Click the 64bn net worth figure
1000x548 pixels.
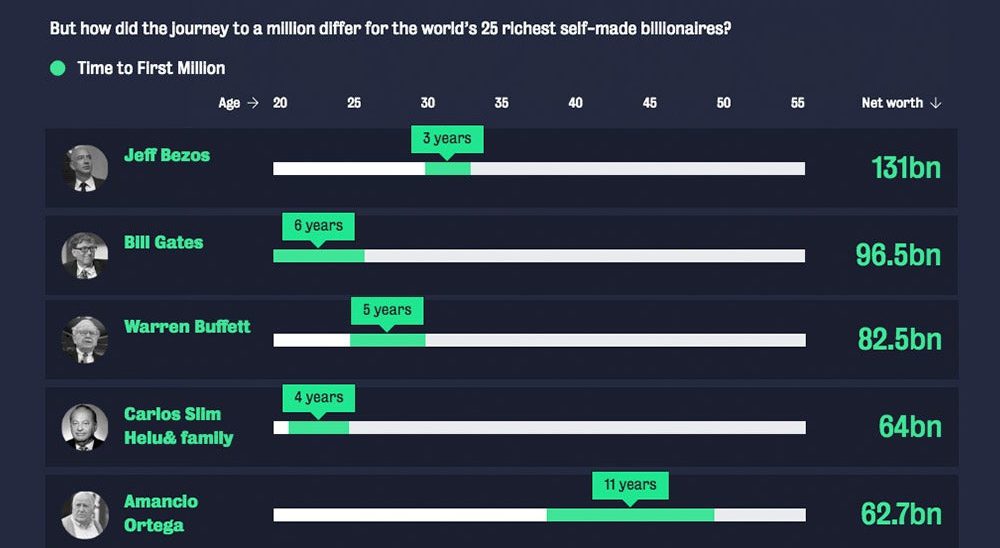910,427
